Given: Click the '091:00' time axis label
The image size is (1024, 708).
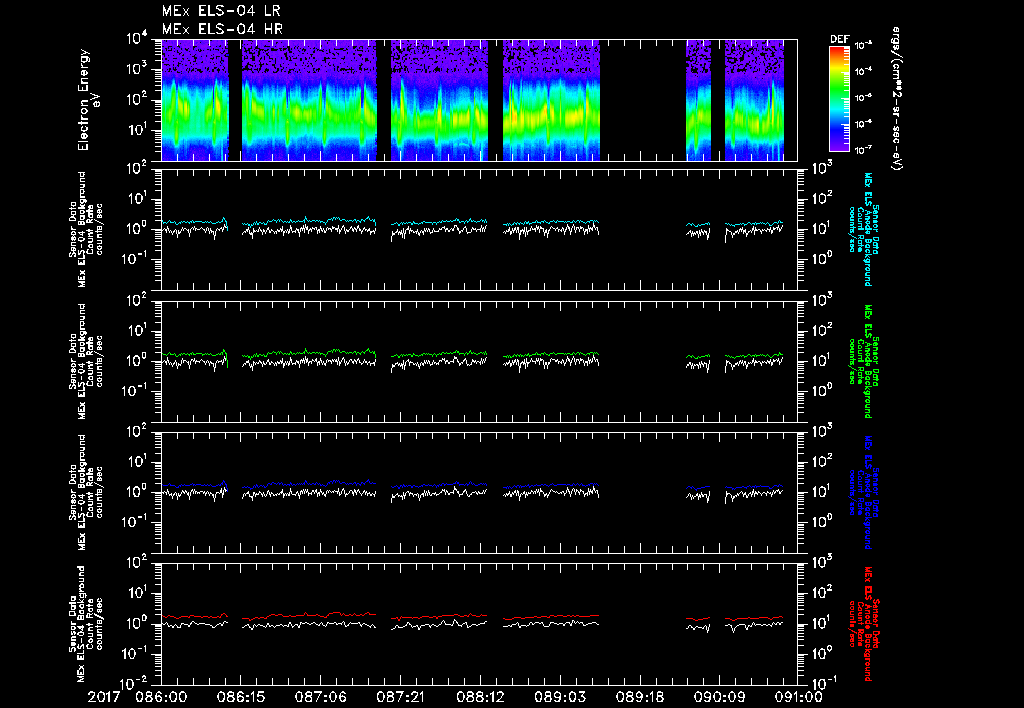Looking at the screenshot, I should 798,697.
